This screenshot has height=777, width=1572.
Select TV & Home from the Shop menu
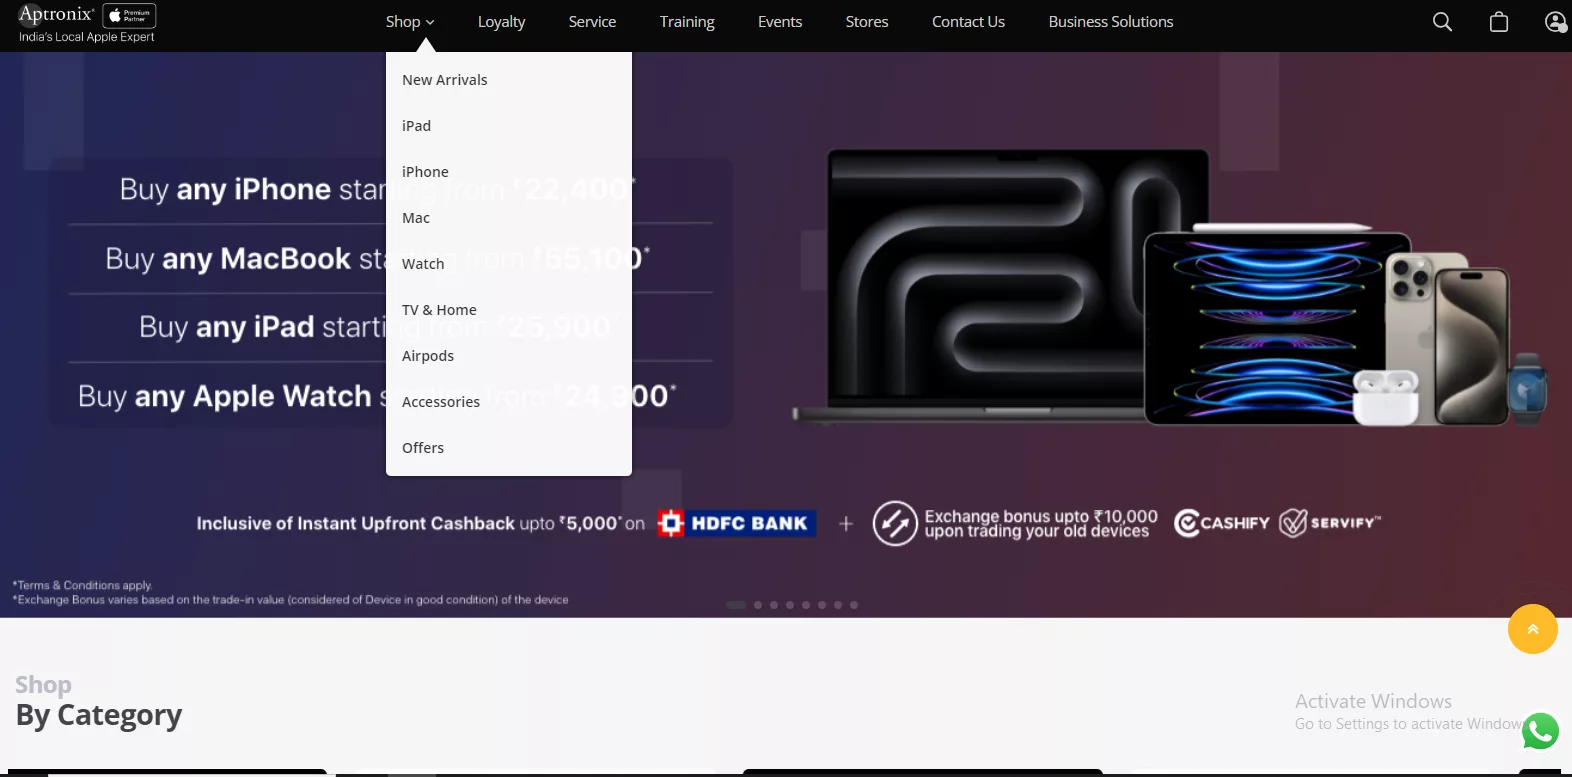click(439, 310)
